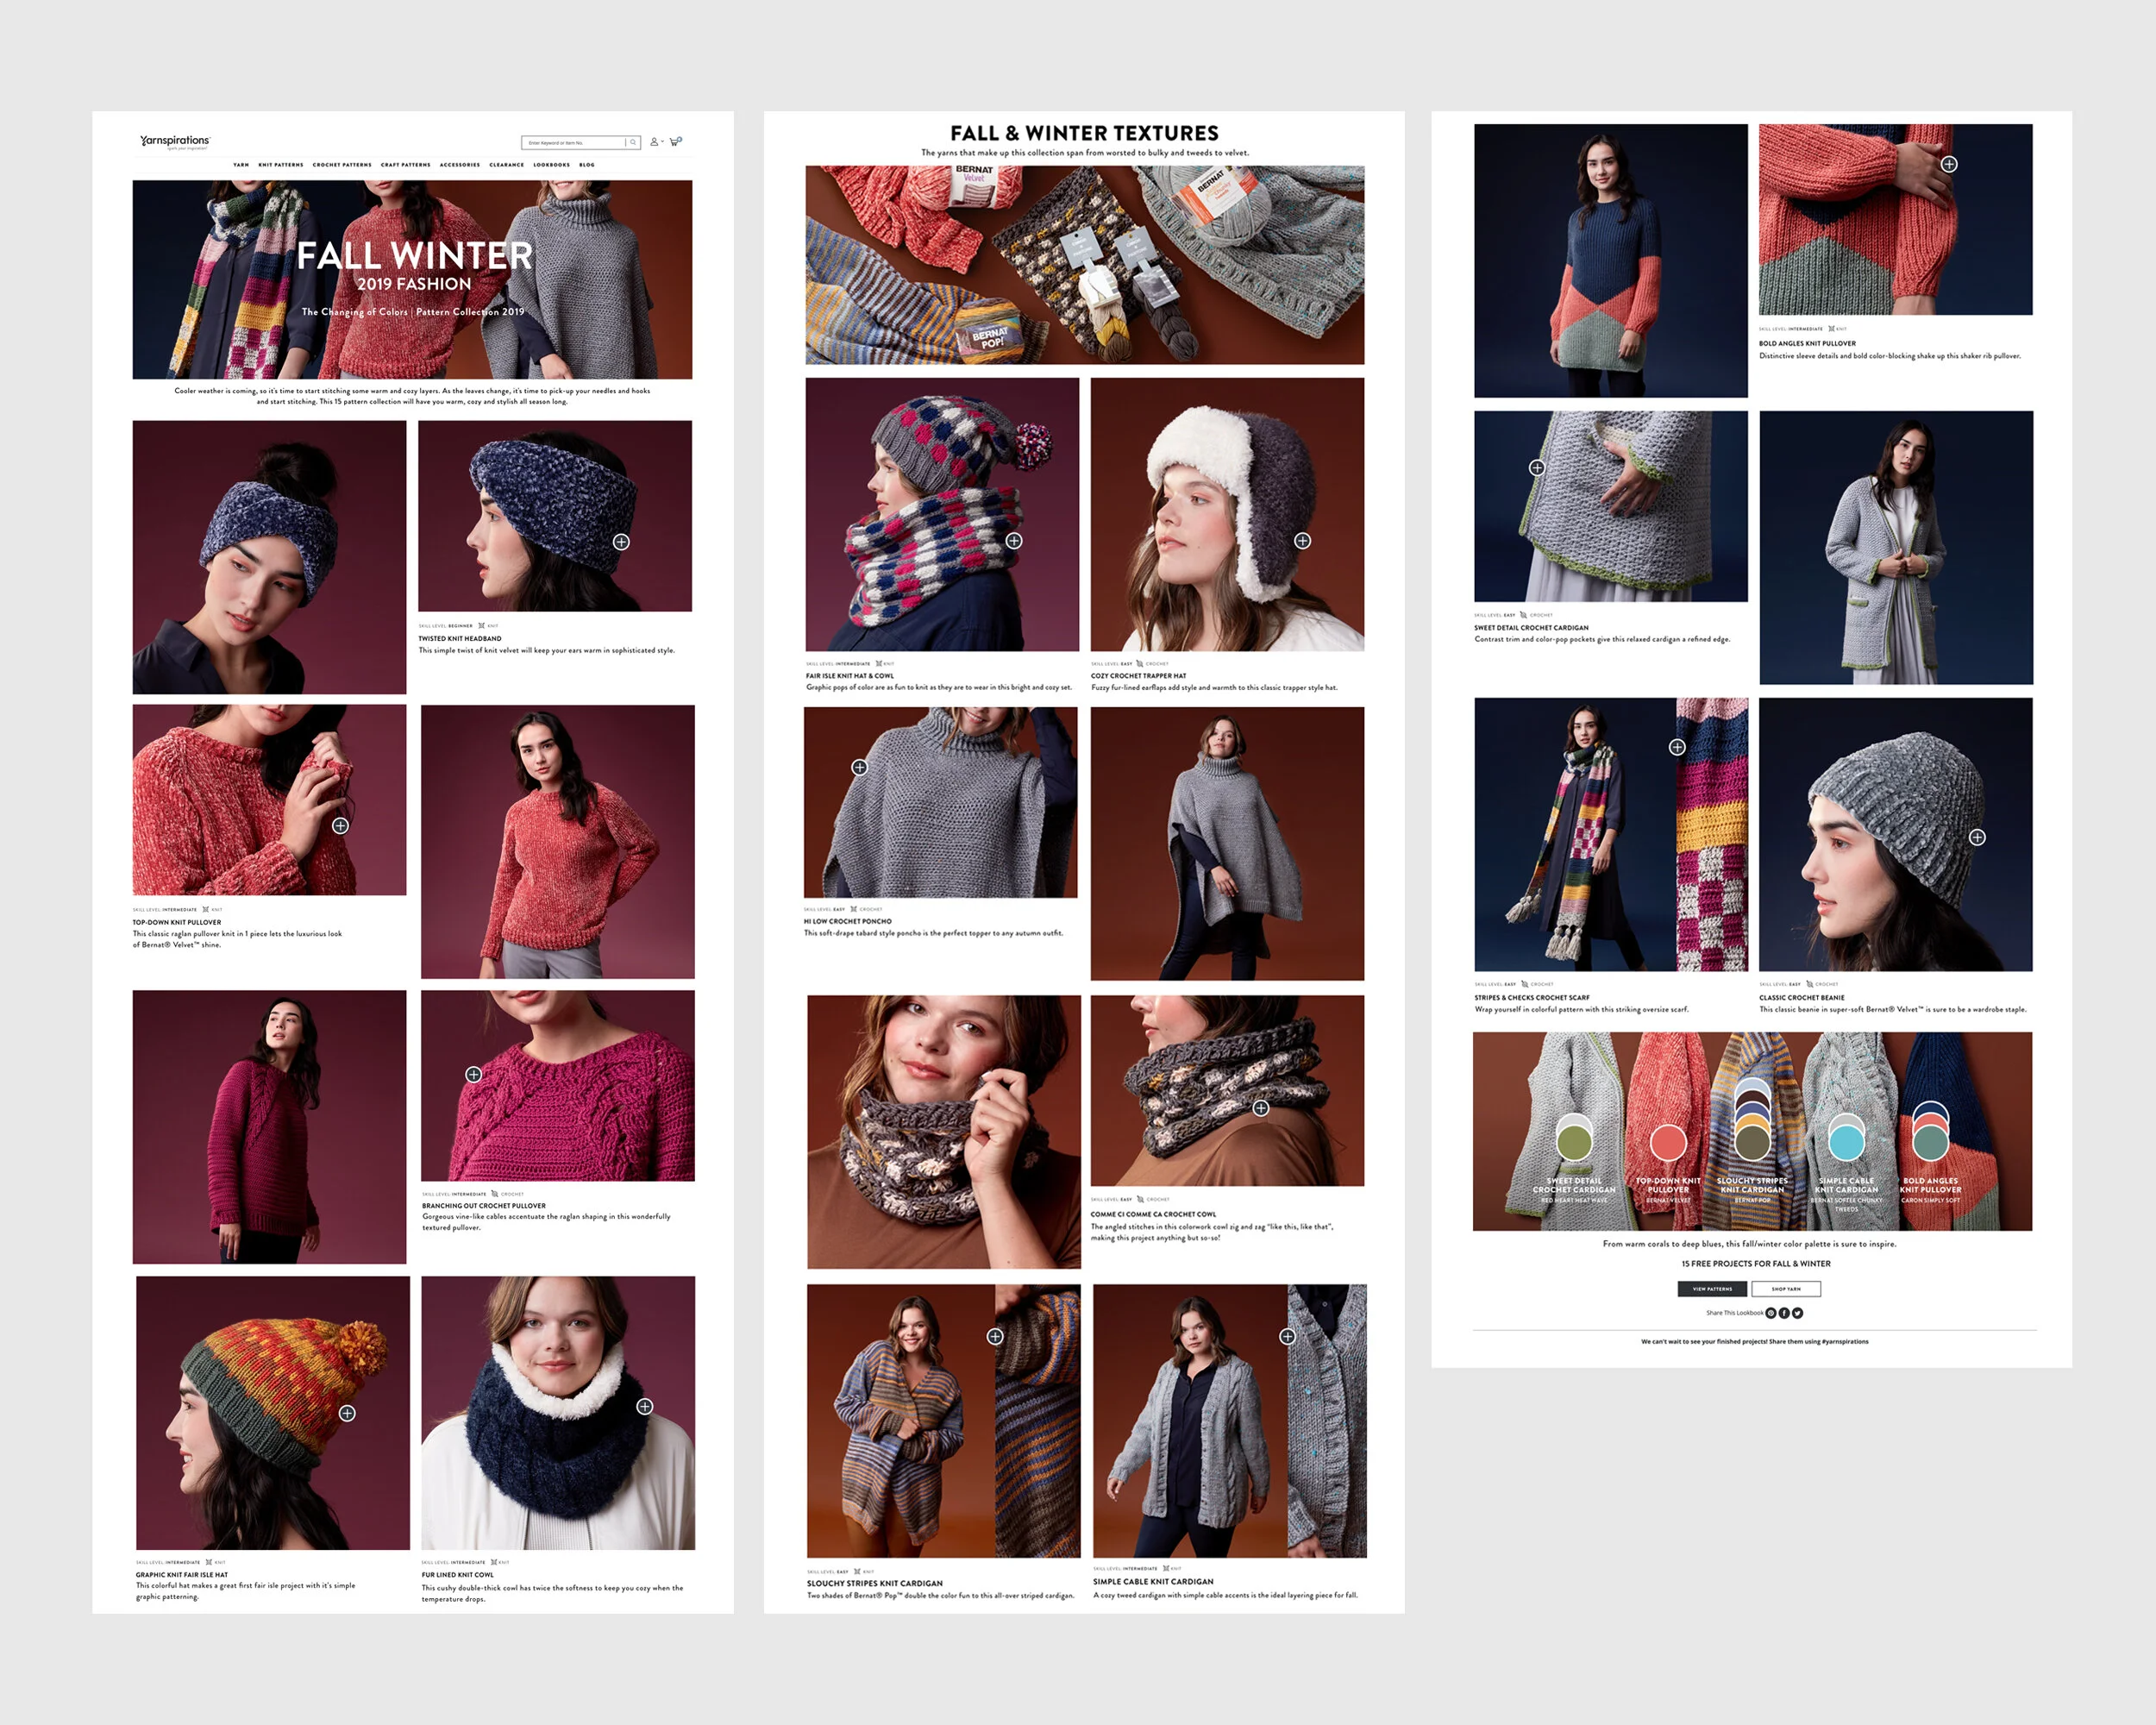
Task: Click plus hotspot on Cozy Crochet Trapper Hat
Action: click(x=1302, y=541)
